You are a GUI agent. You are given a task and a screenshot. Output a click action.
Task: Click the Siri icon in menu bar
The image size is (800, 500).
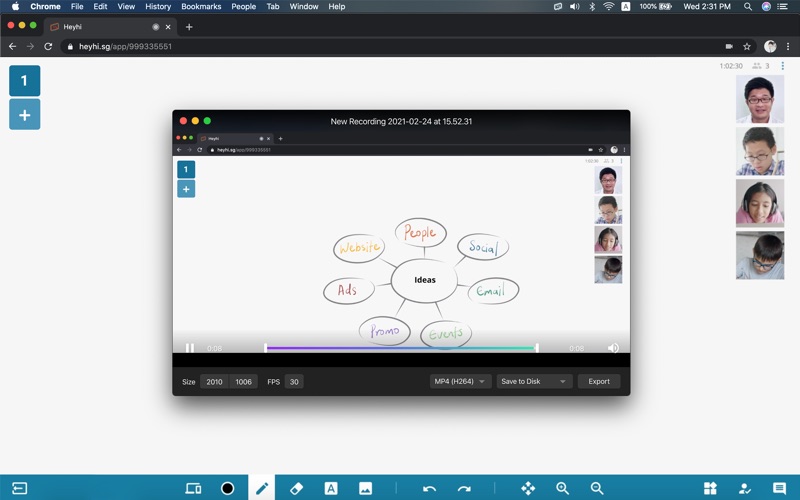(x=766, y=7)
